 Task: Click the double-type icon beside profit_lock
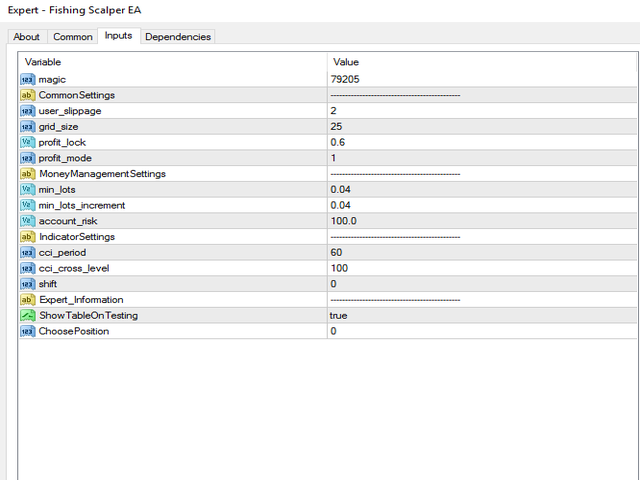coord(27,142)
